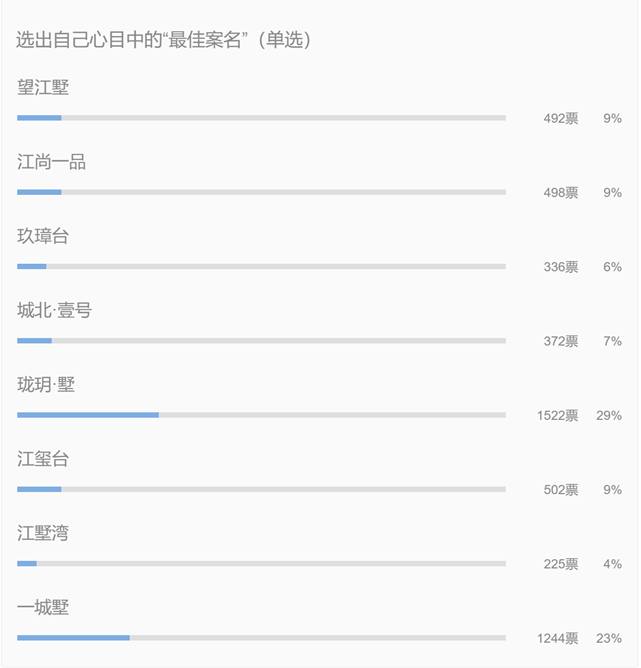Select the 城北·壹号 poll option
This screenshot has height=668, width=641.
coord(55,310)
